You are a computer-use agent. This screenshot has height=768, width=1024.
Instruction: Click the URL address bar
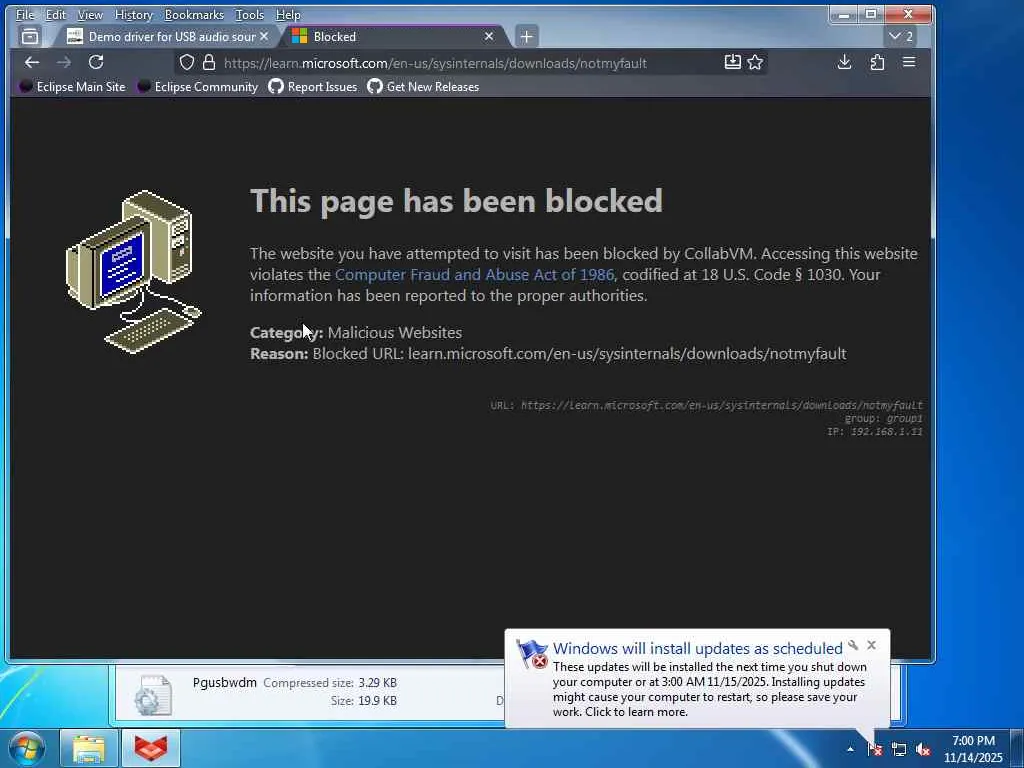tap(469, 63)
